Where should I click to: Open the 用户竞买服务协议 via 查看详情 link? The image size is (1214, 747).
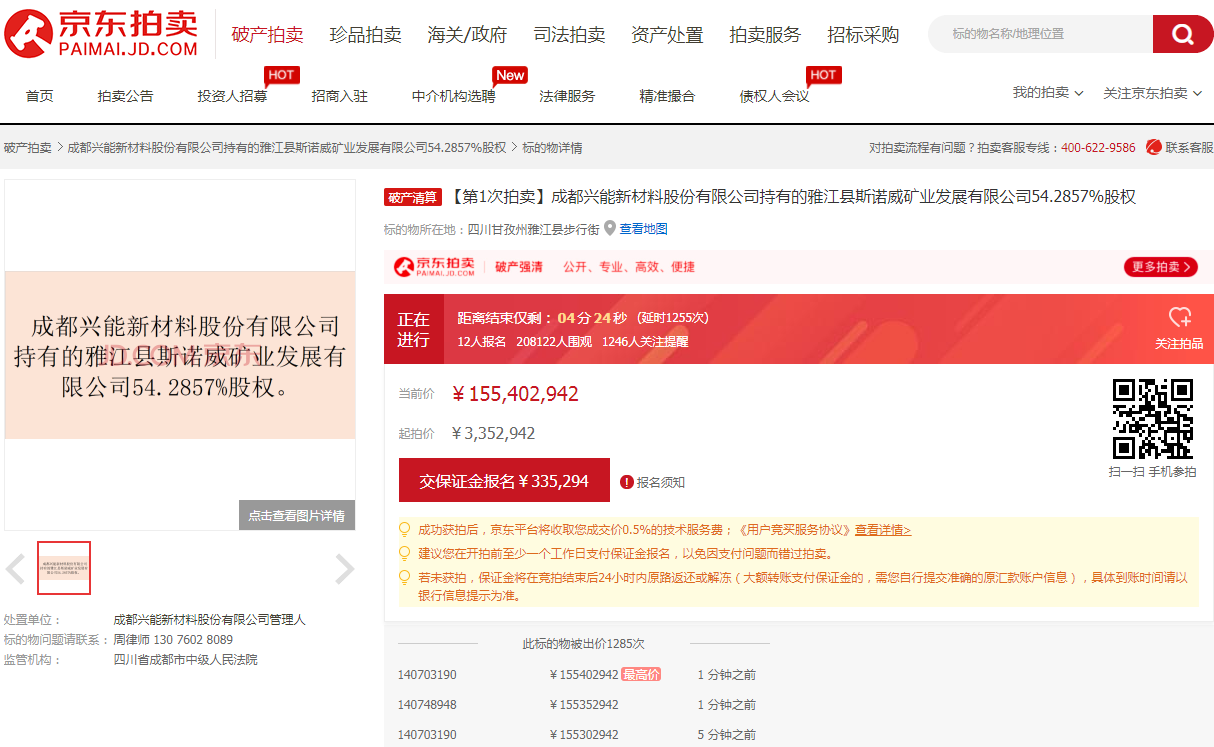point(882,529)
